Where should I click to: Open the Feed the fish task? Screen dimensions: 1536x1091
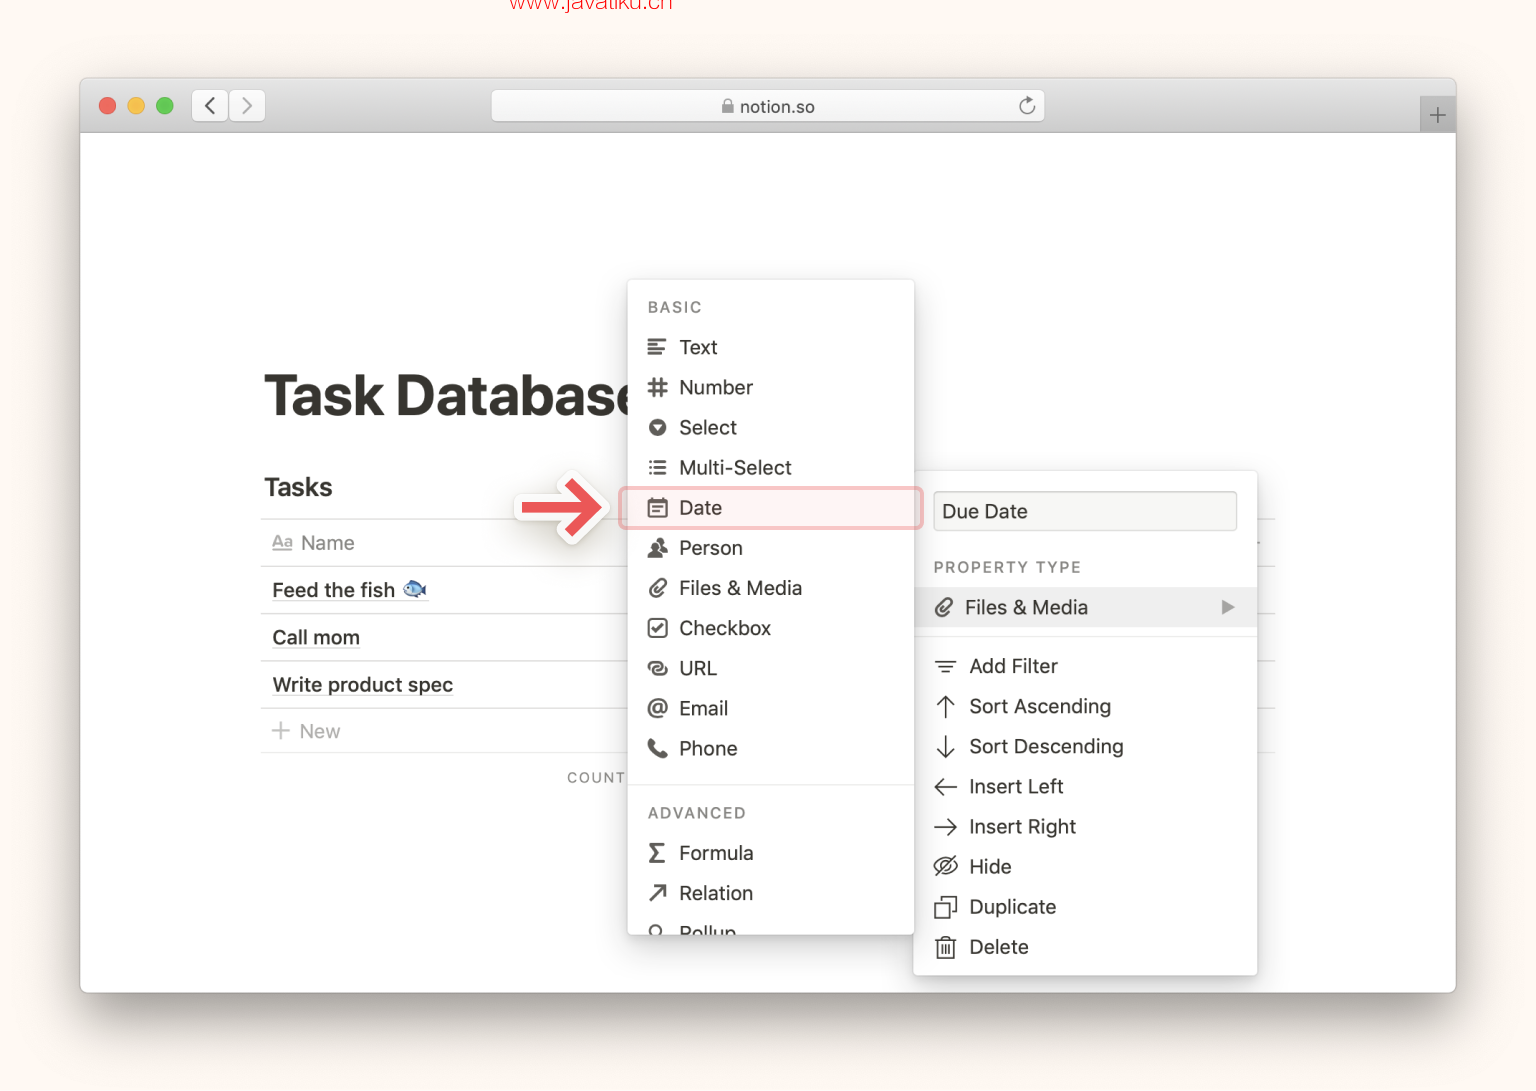coord(334,590)
